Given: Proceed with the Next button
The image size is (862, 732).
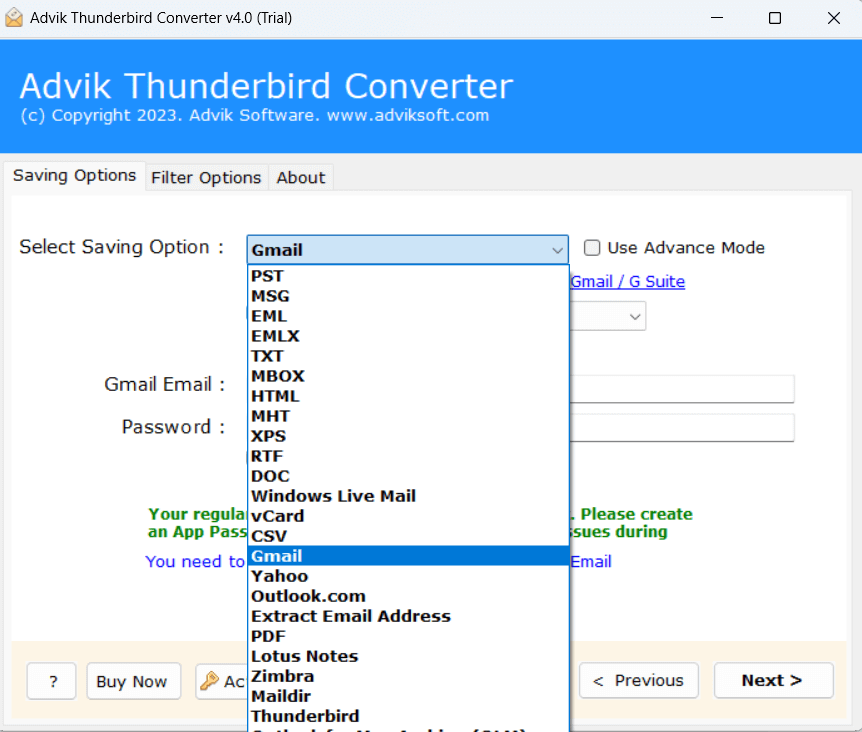Looking at the screenshot, I should coord(773,680).
